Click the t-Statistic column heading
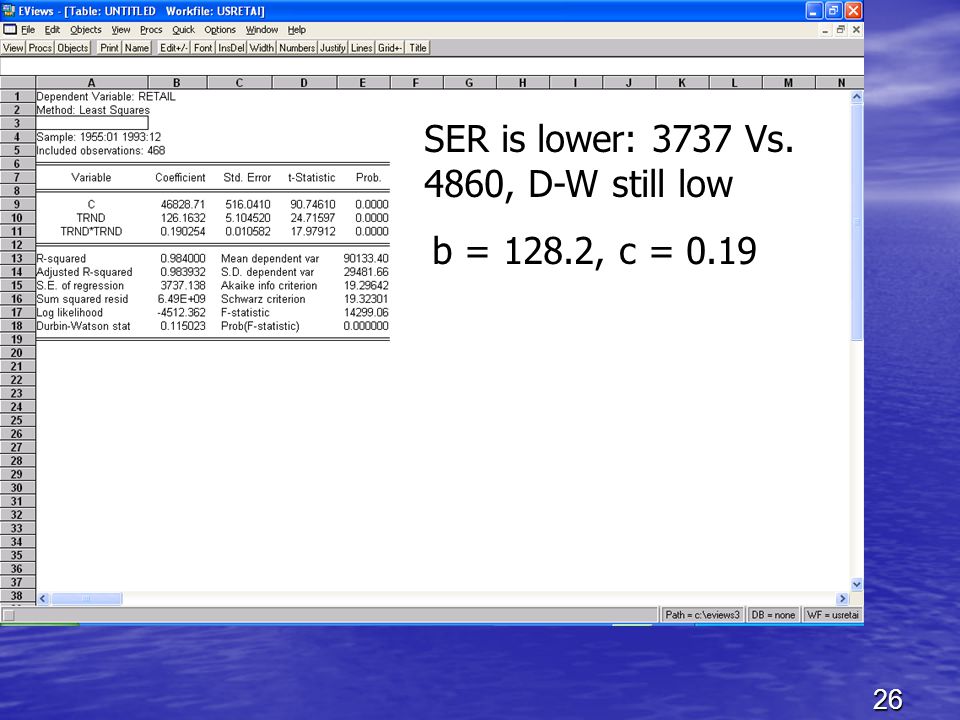 pyautogui.click(x=312, y=178)
